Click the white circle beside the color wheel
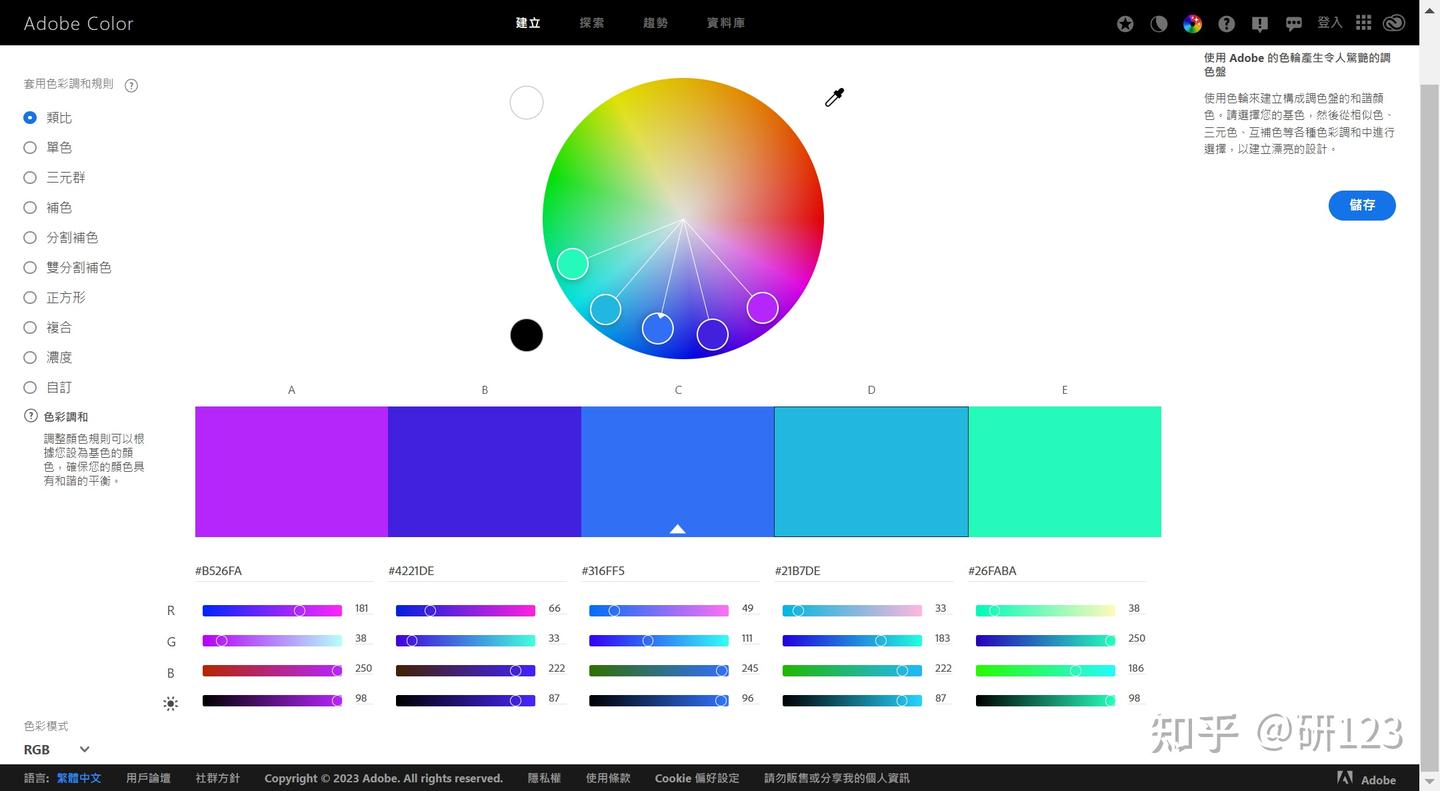Viewport: 1440px width, 791px height. click(527, 102)
